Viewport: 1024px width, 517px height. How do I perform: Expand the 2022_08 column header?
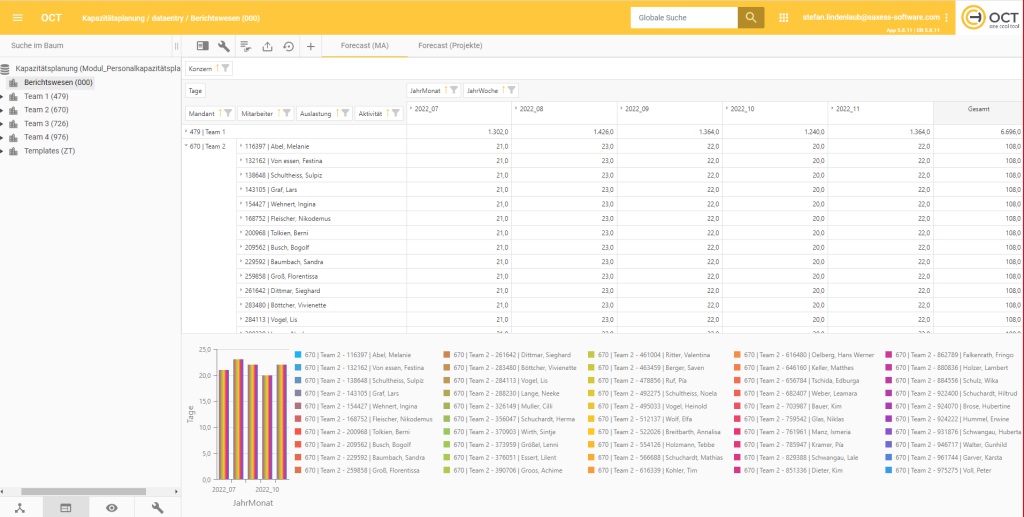(x=515, y=108)
